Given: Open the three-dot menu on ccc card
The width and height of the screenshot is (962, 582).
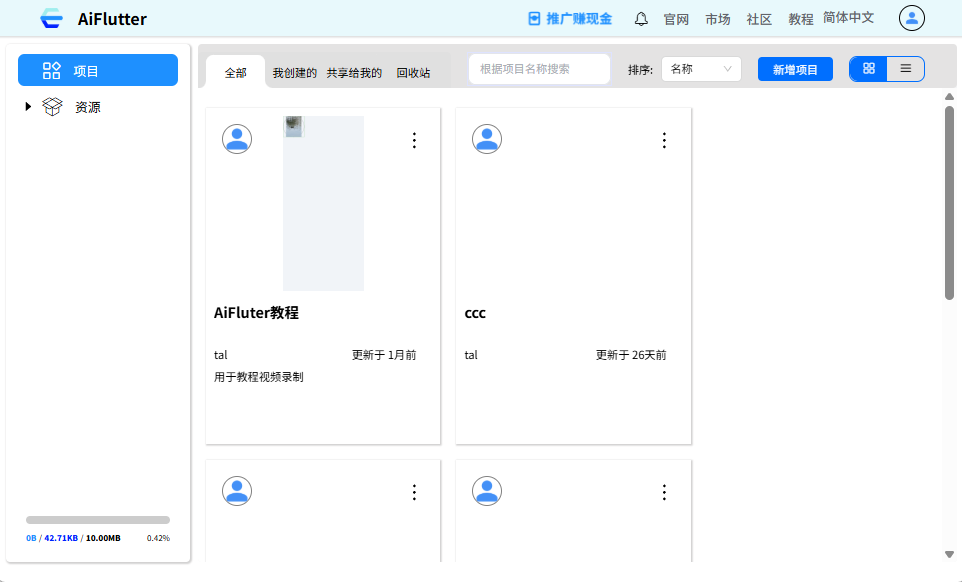Looking at the screenshot, I should click(x=664, y=140).
